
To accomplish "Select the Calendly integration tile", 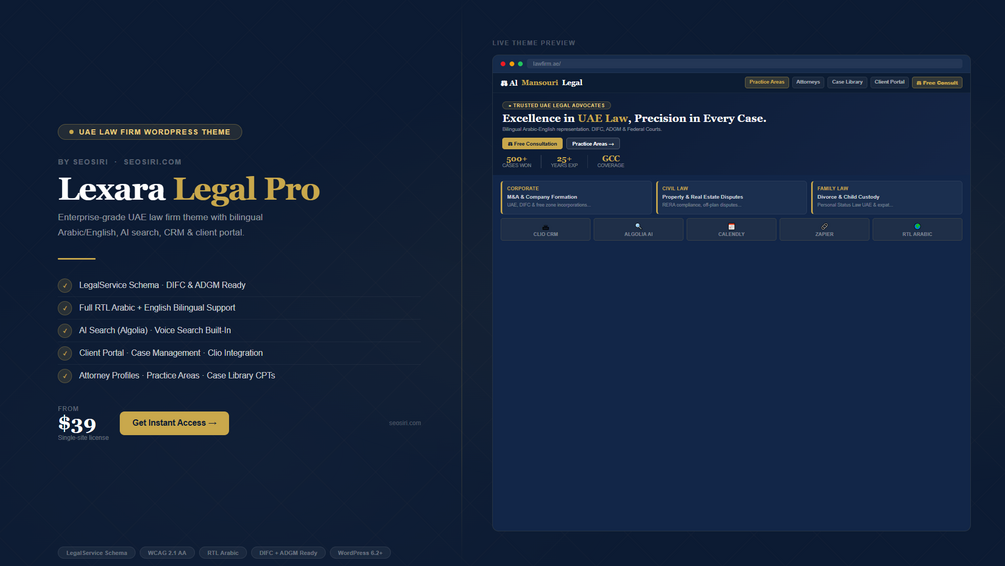I will point(731,229).
